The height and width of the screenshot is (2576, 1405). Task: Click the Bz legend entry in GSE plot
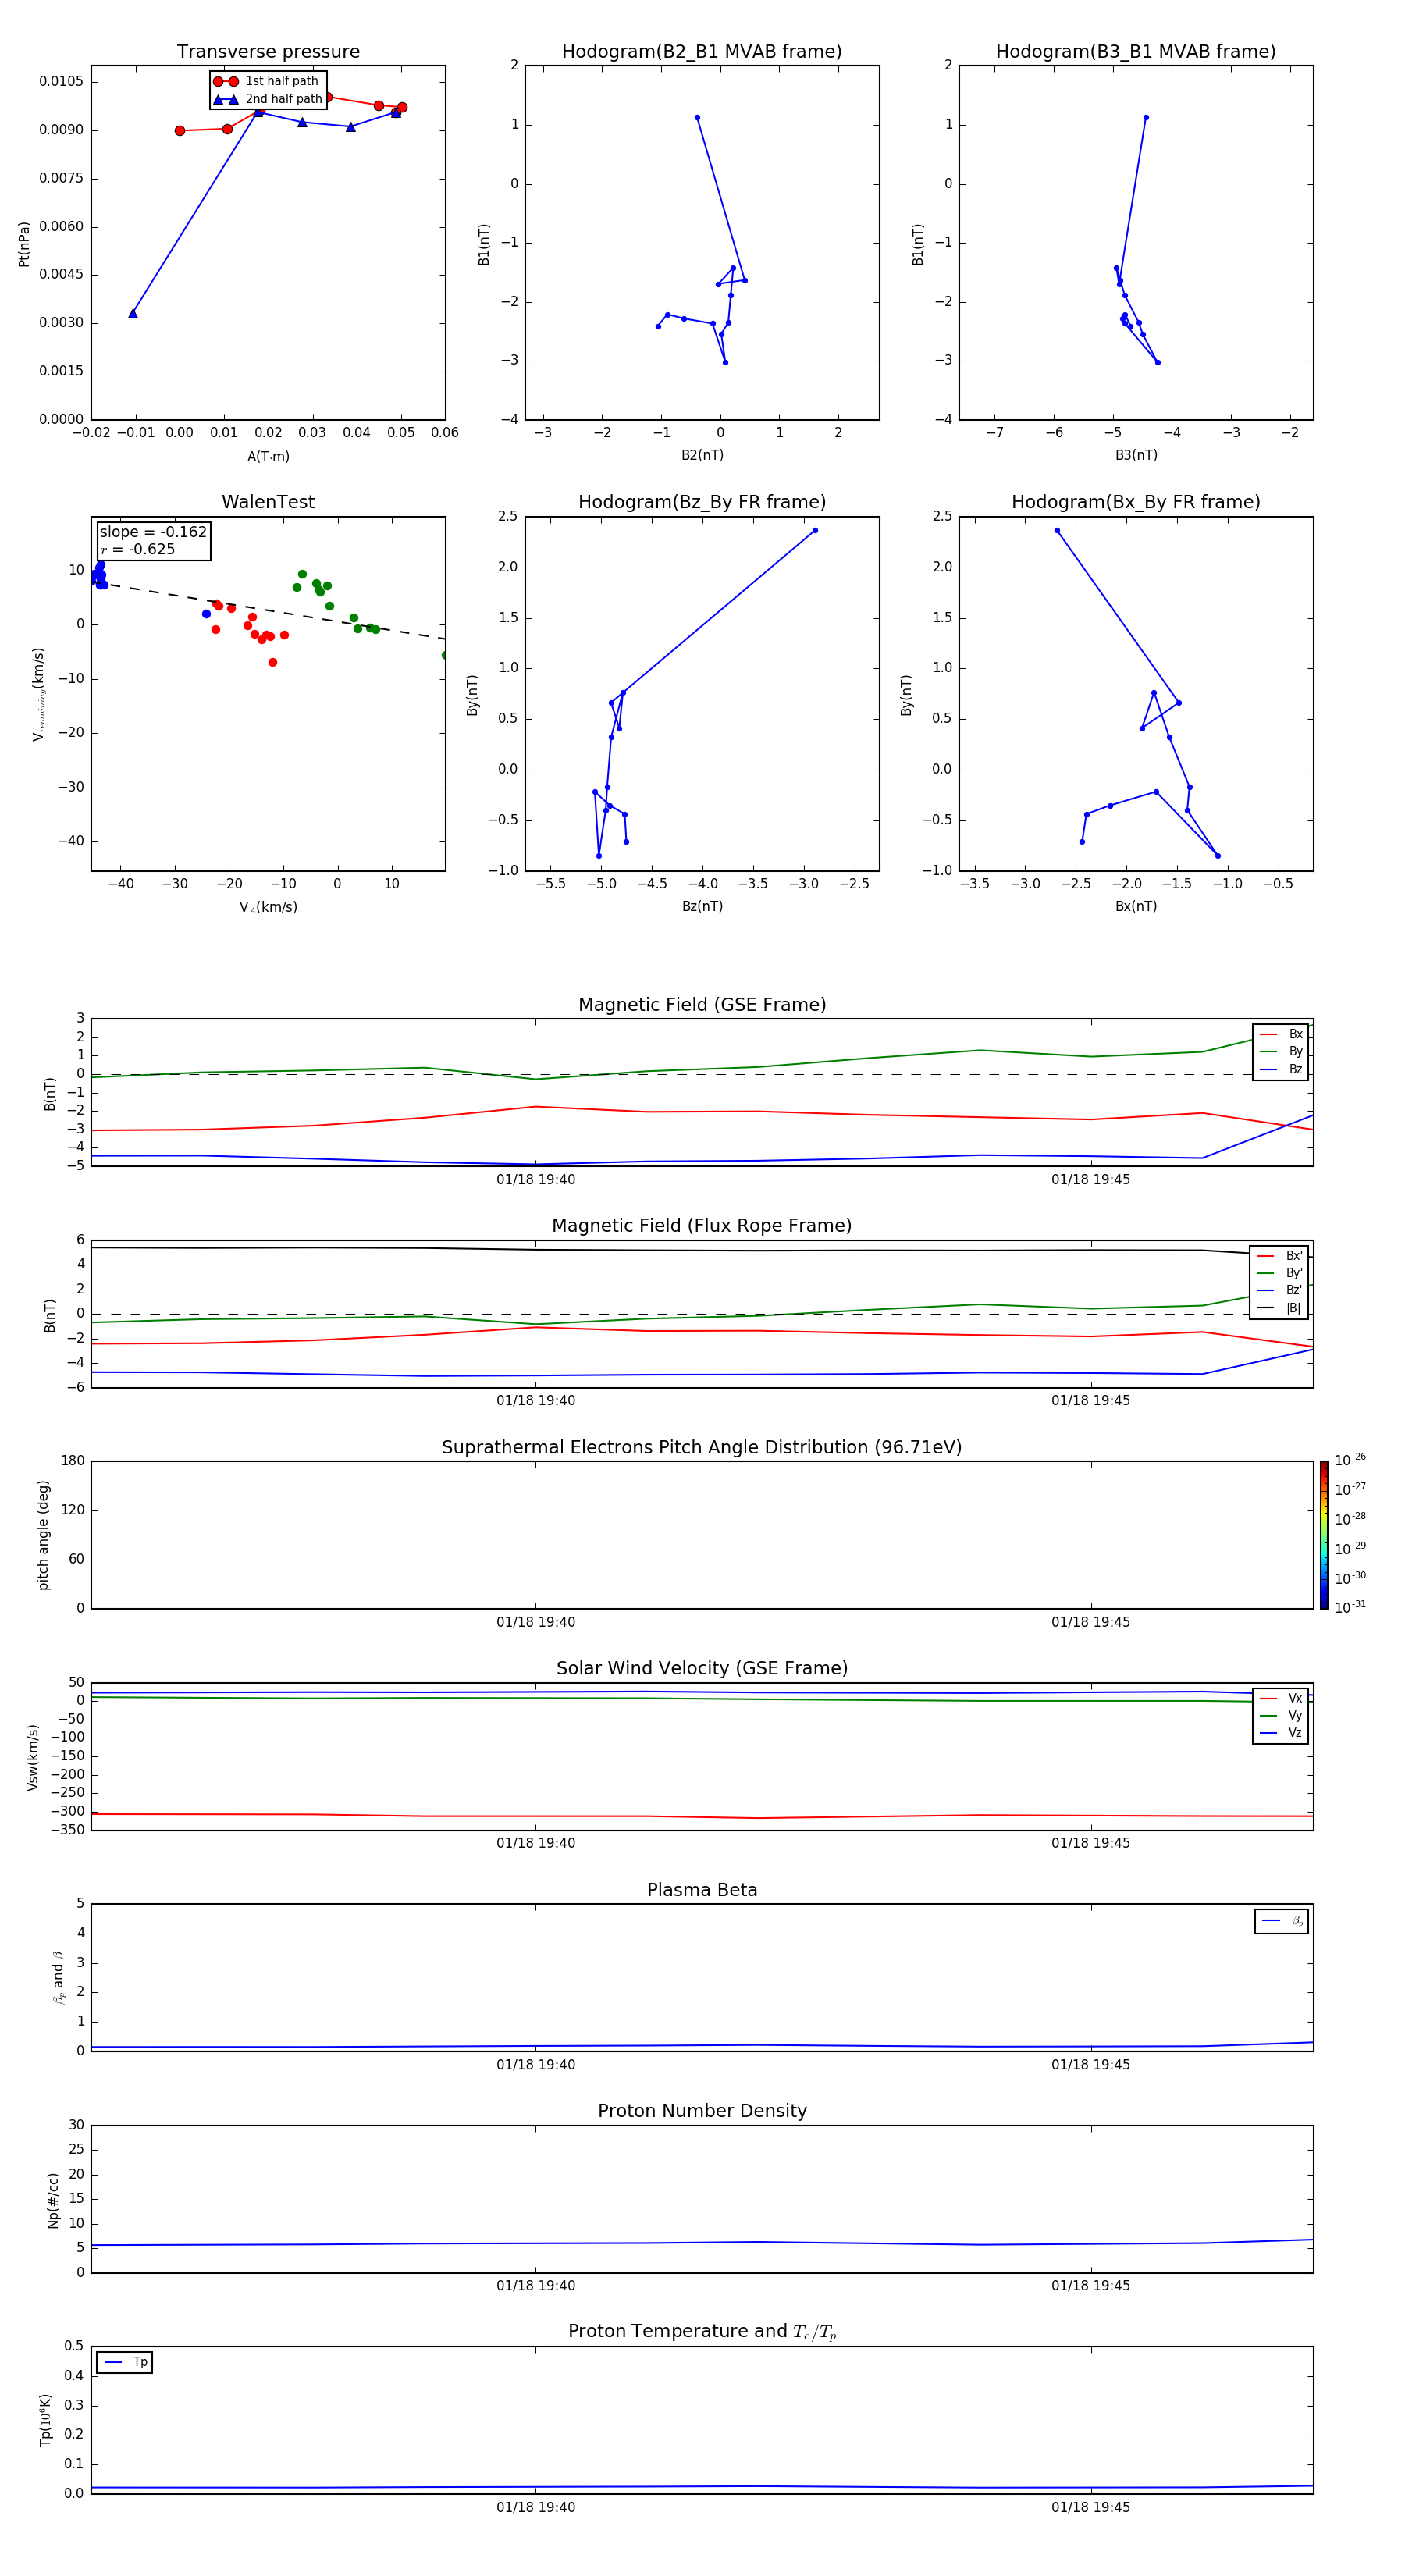coord(1281,1070)
